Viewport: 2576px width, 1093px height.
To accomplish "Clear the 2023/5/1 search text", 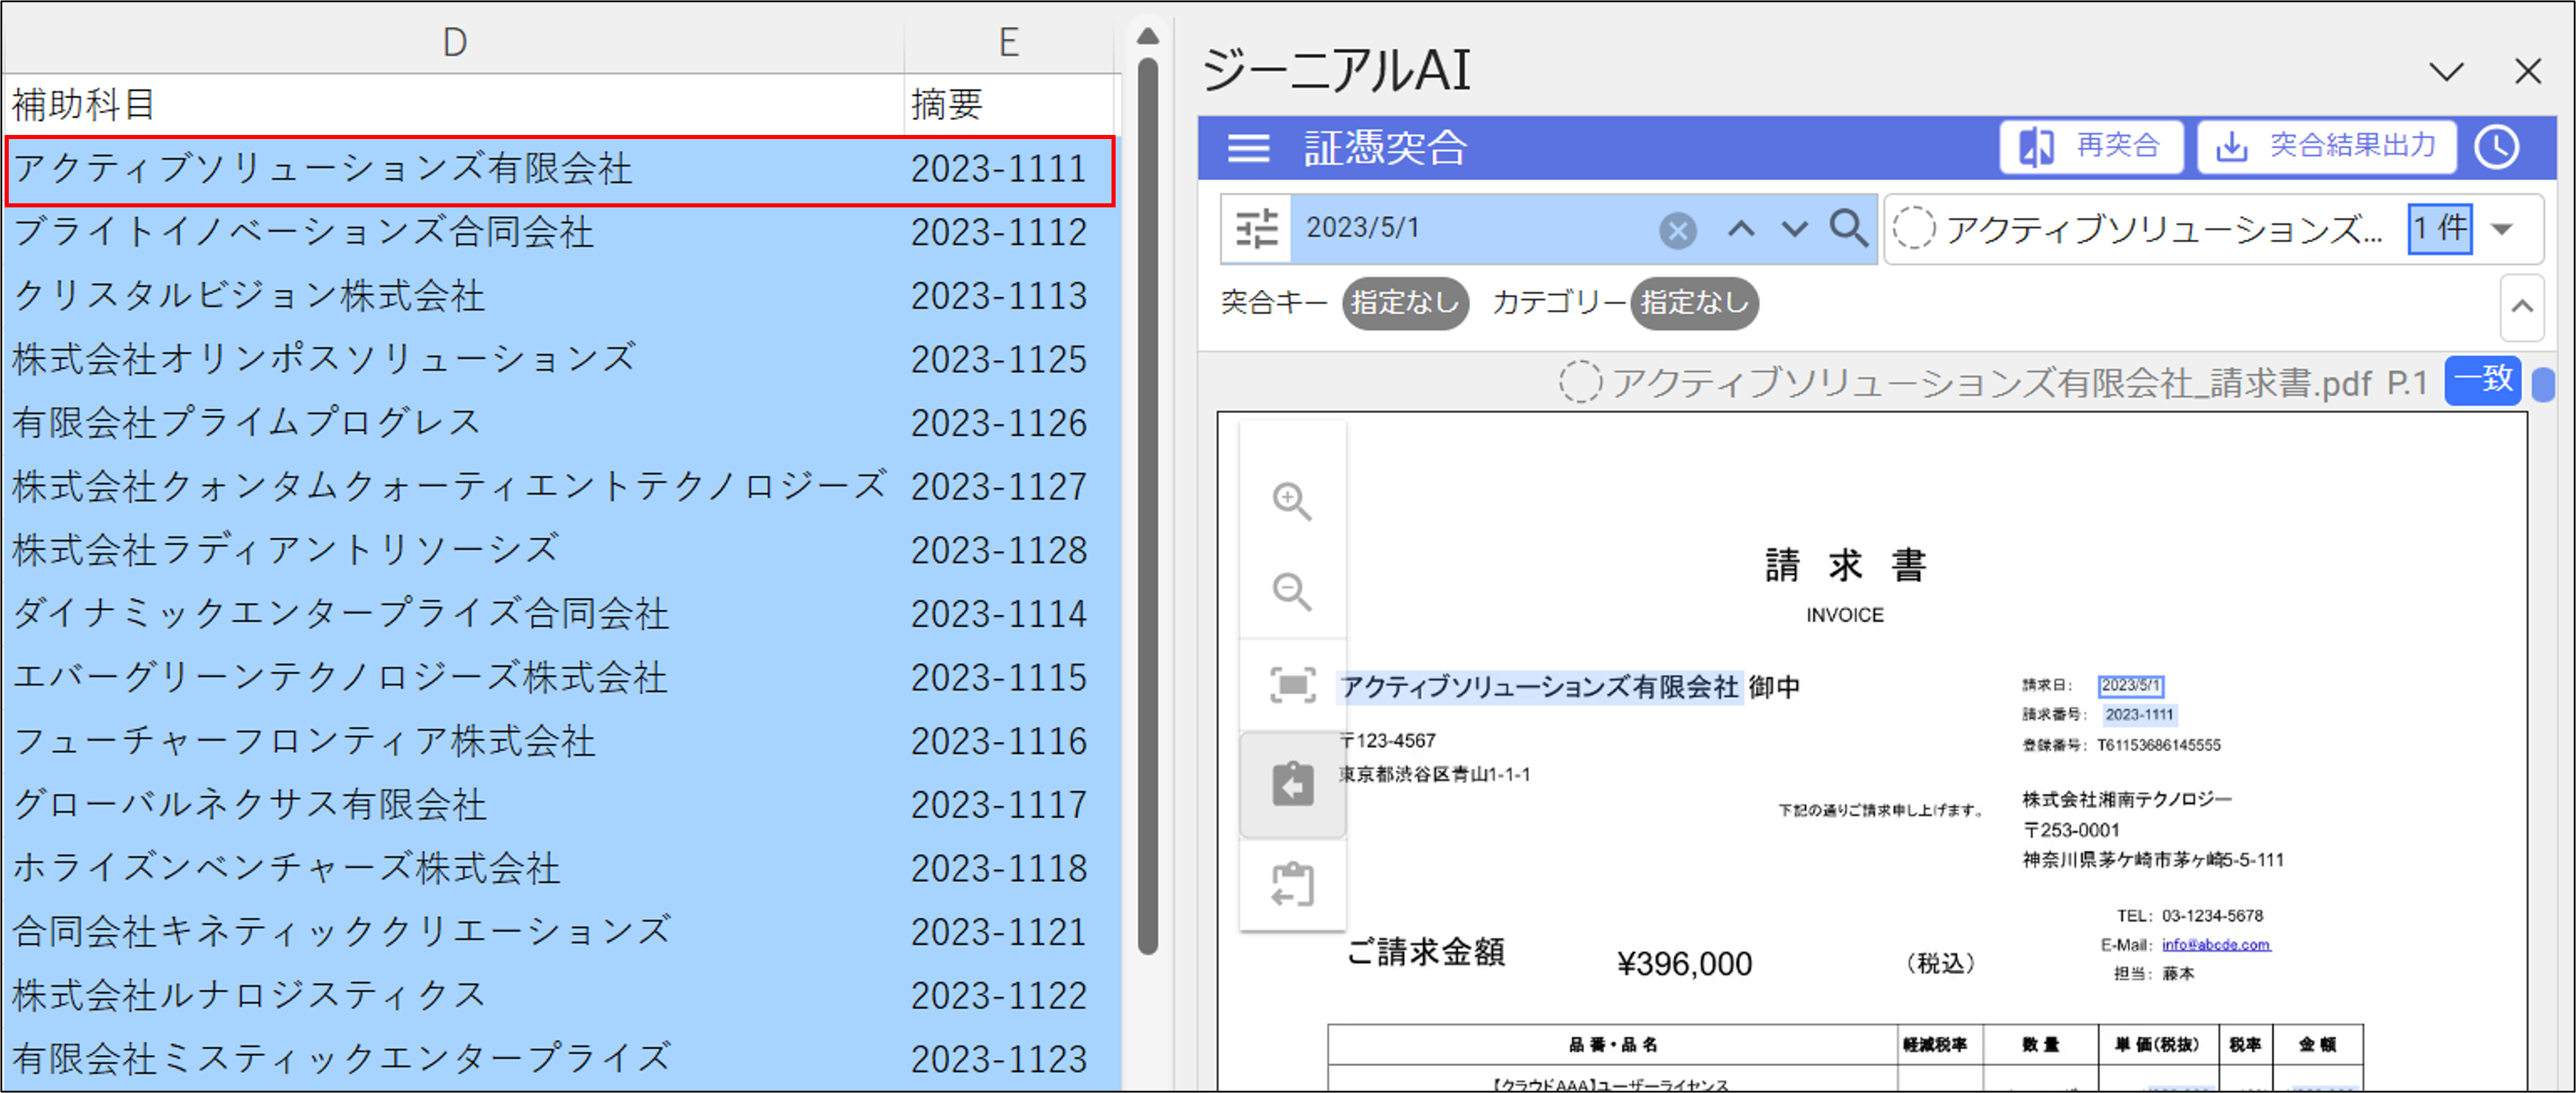I will point(1677,230).
